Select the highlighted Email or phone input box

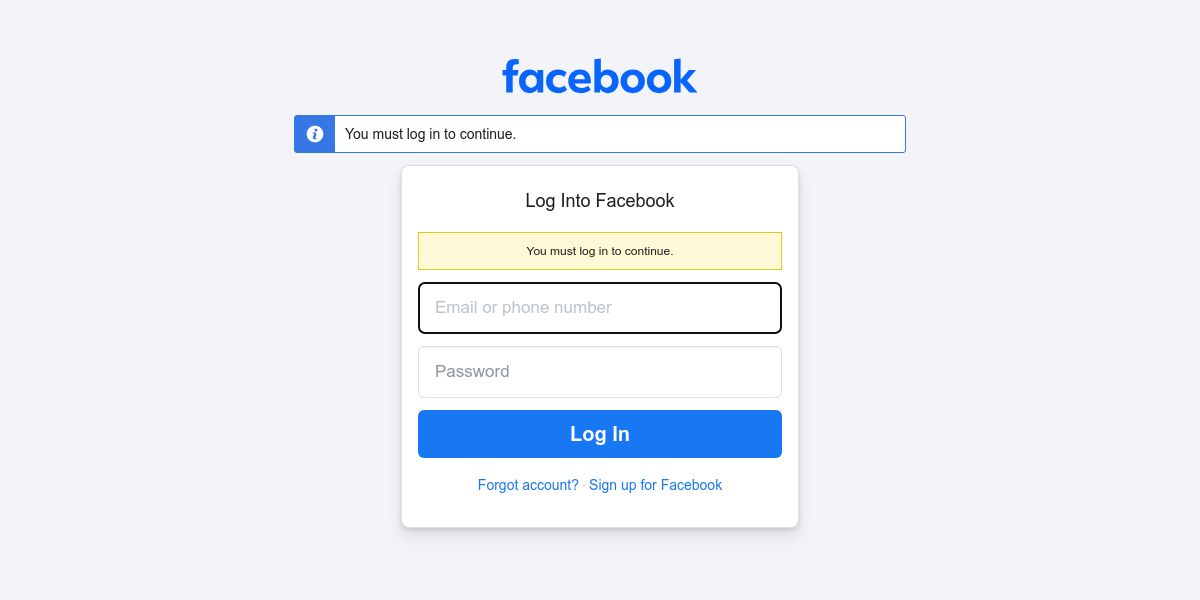[x=600, y=308]
